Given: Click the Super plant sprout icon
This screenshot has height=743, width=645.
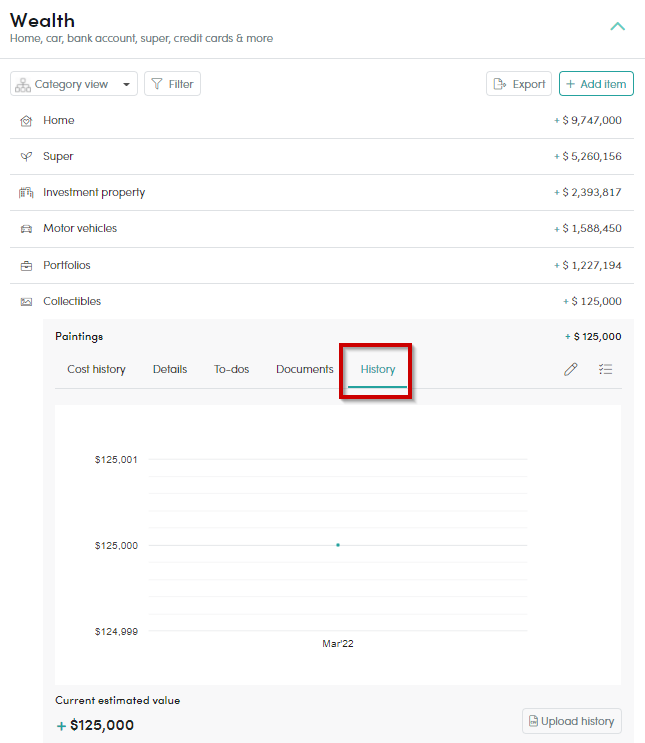Looking at the screenshot, I should 26,156.
